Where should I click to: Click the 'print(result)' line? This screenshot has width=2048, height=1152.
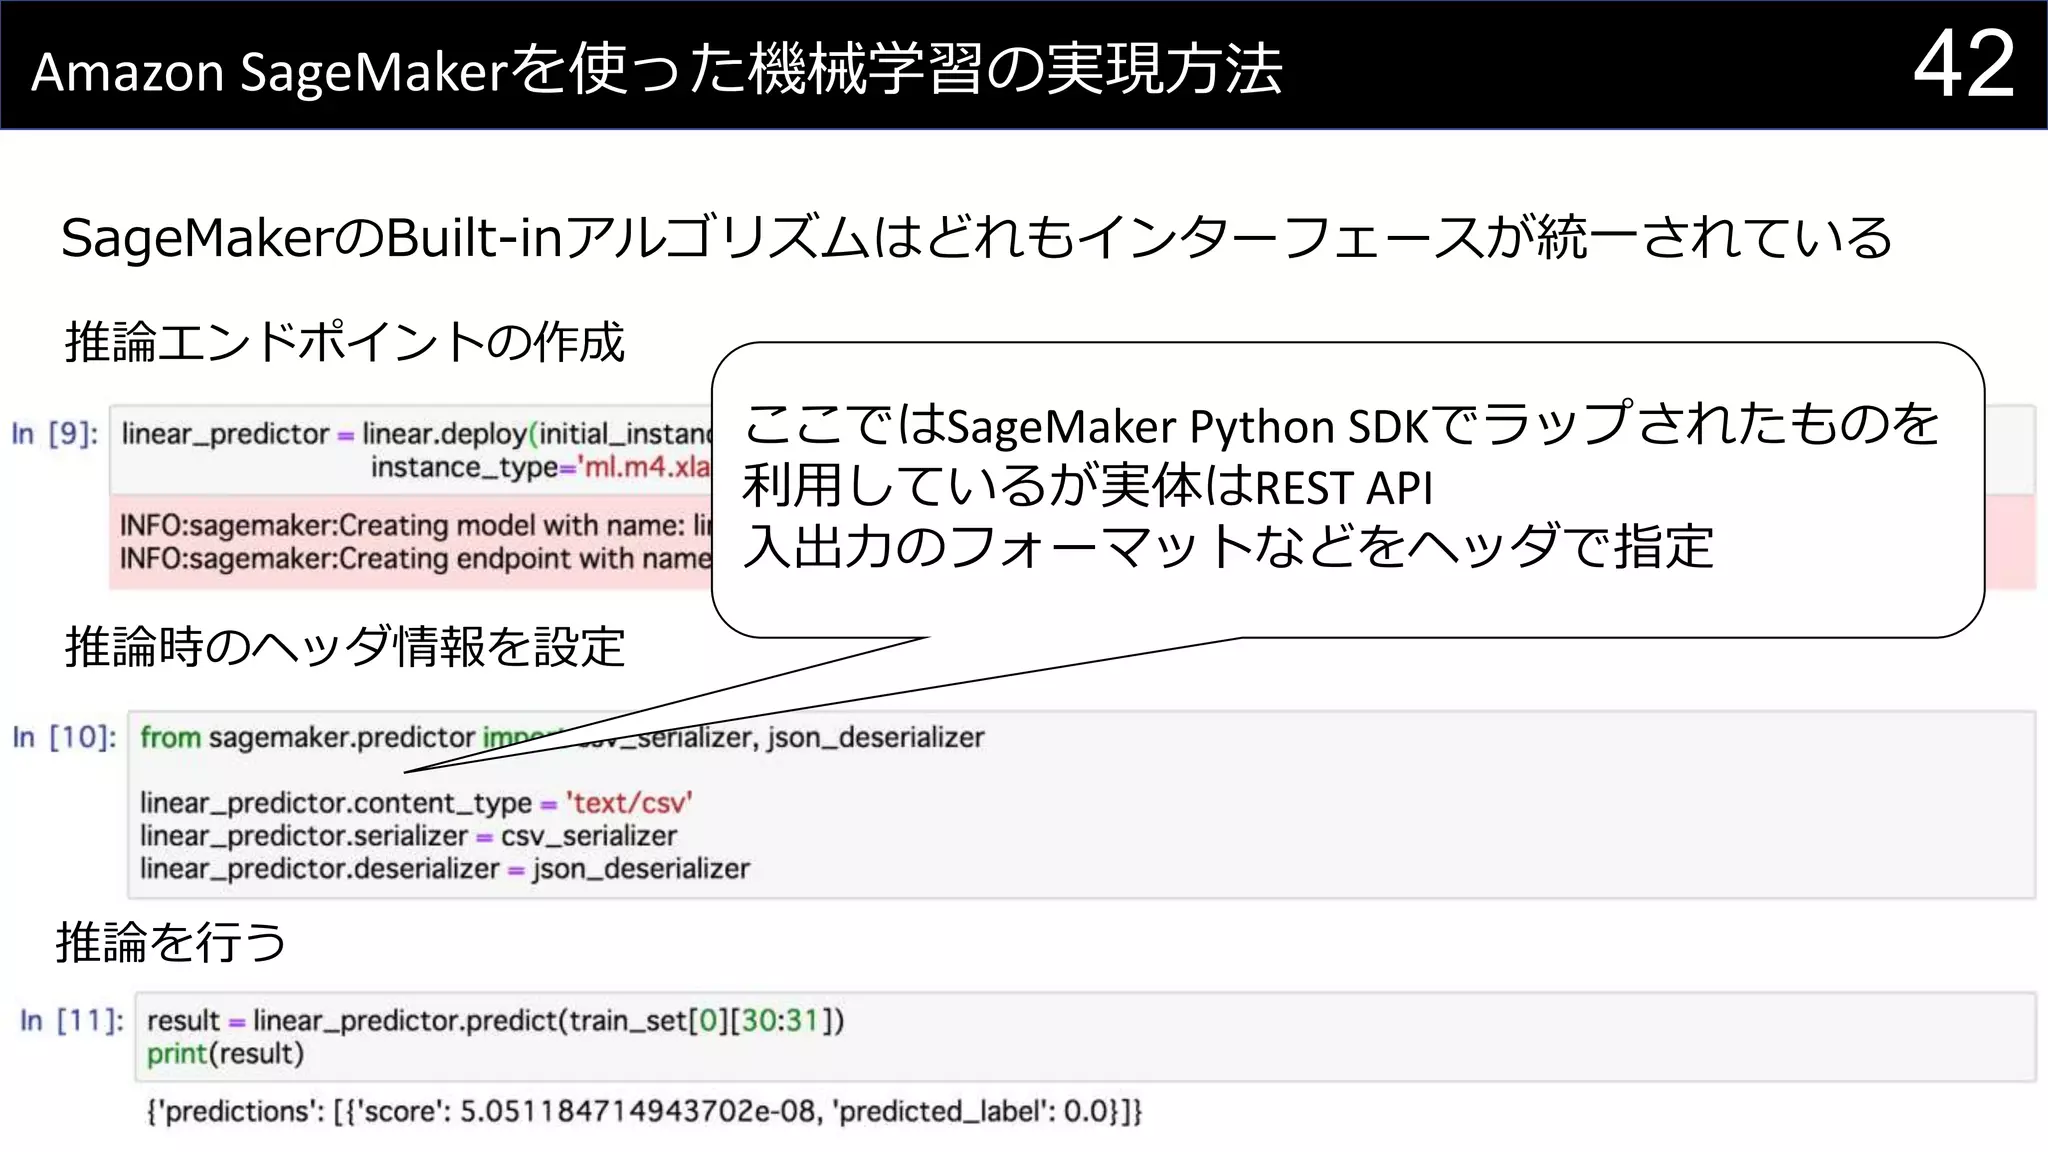tap(225, 1054)
